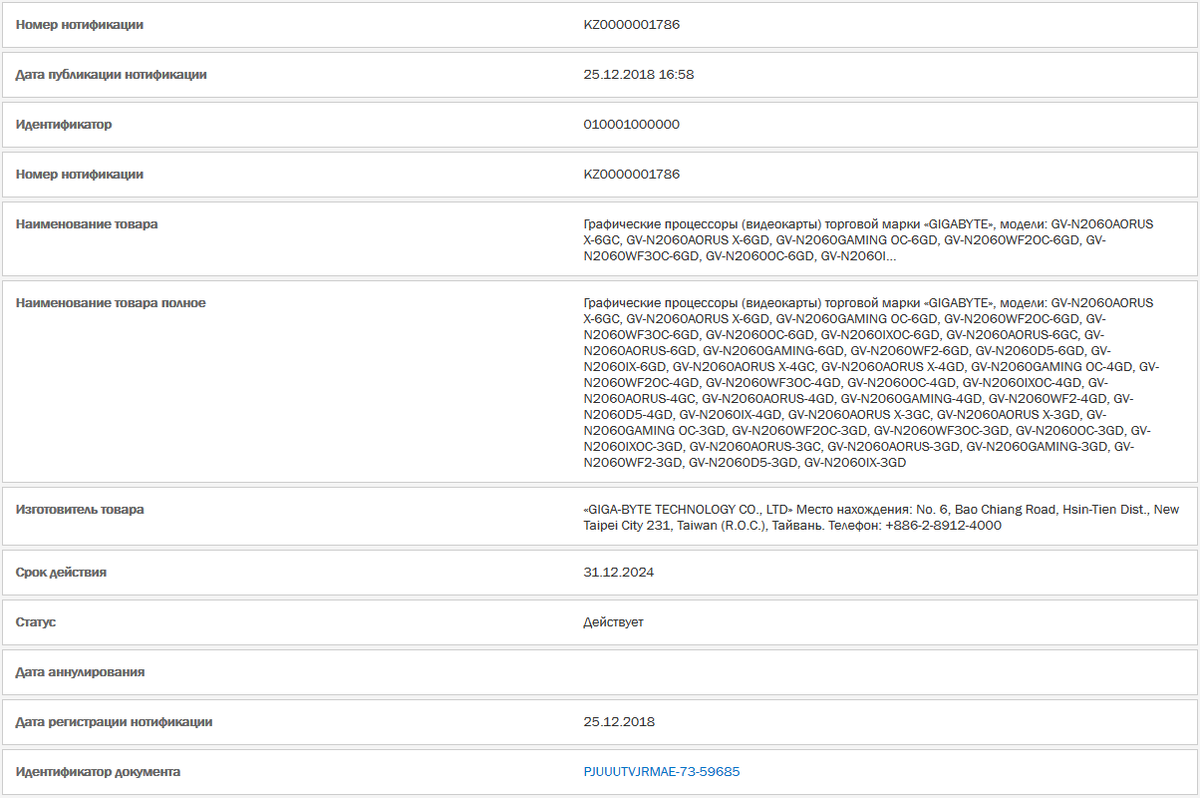The height and width of the screenshot is (798, 1200).
Task: Click the Изготовитель товара label
Action: [x=80, y=510]
